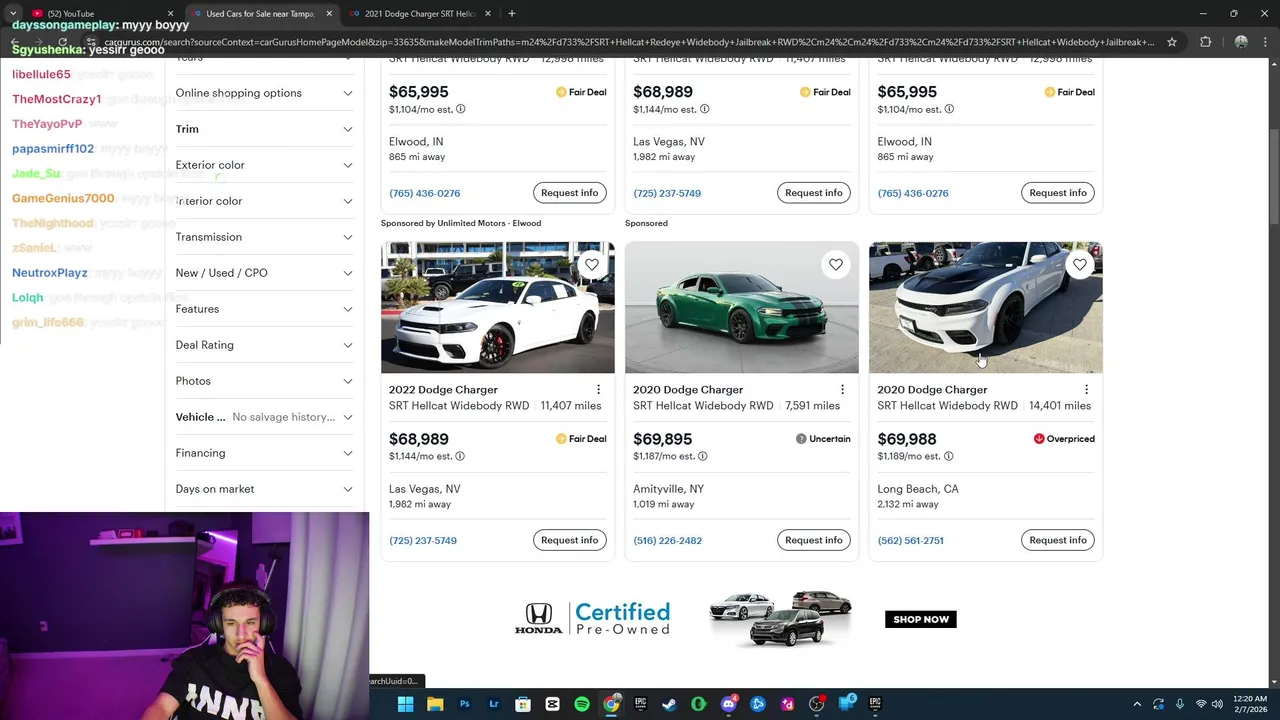Favorite the green 2020 Dodge Charger
Image resolution: width=1280 pixels, height=720 pixels.
(836, 265)
